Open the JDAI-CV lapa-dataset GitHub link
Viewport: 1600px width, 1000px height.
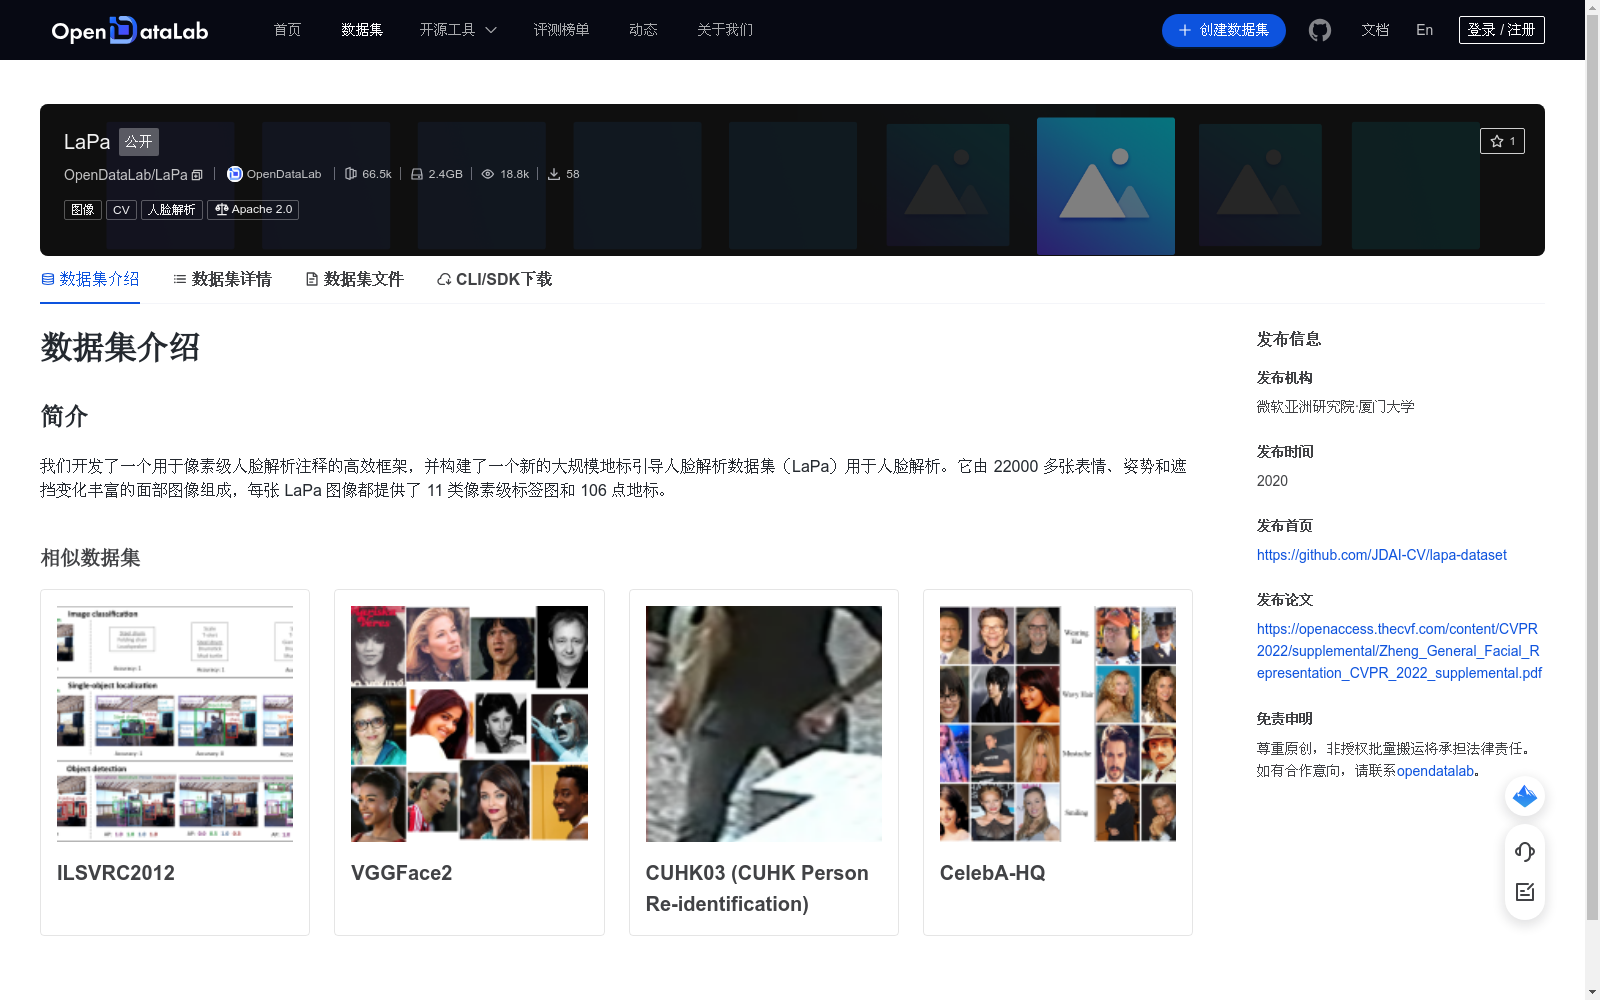[1382, 554]
